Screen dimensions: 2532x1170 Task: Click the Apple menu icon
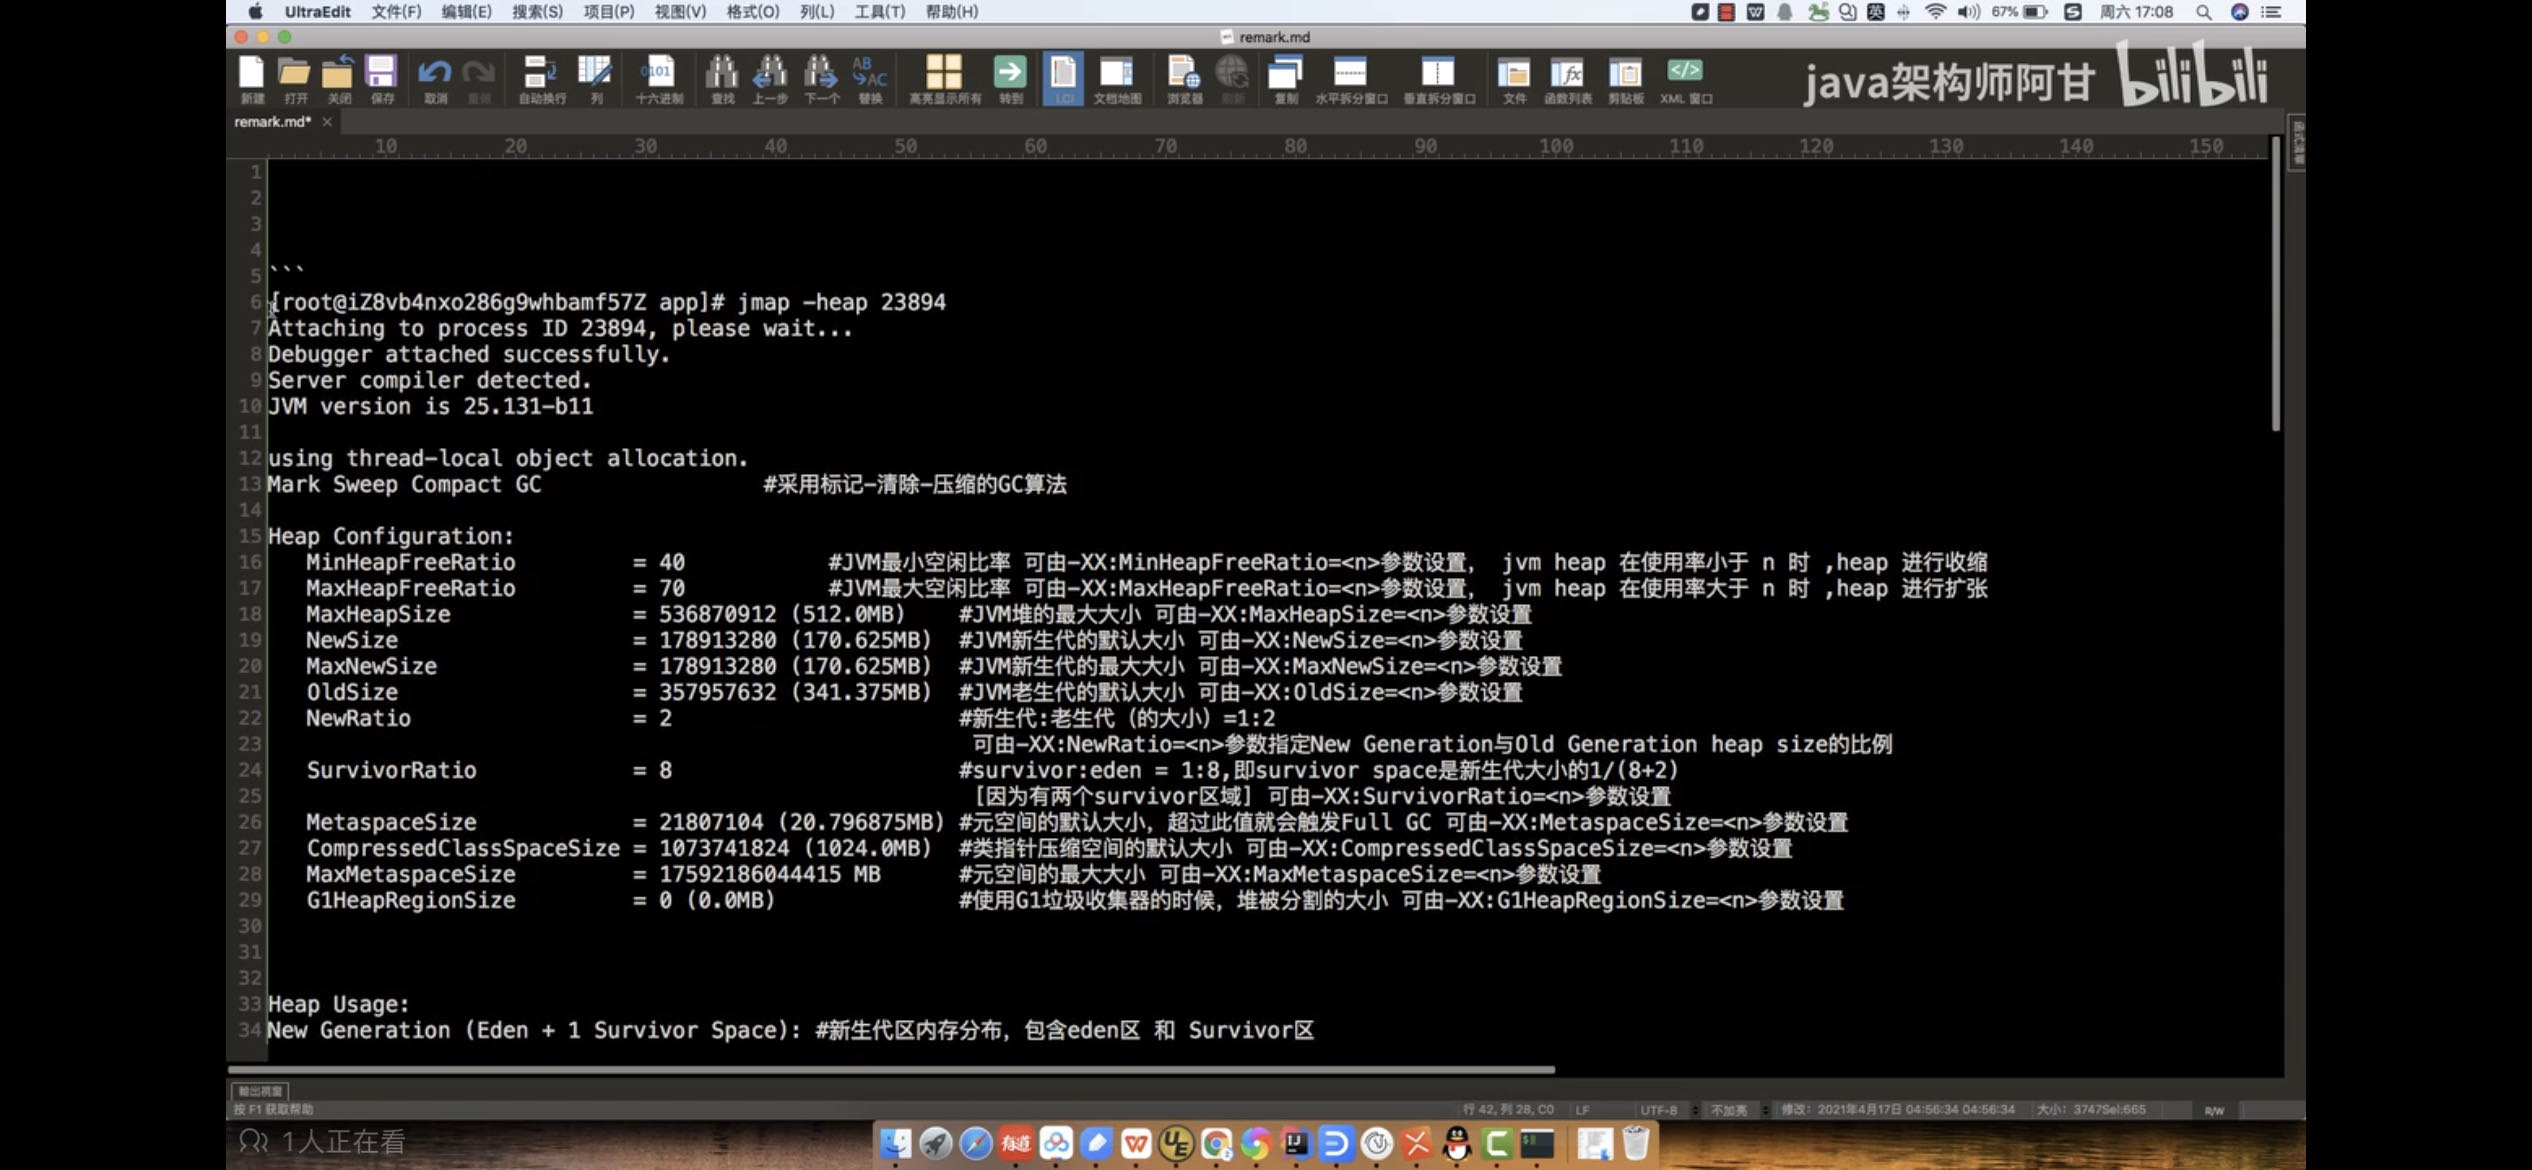click(x=256, y=12)
